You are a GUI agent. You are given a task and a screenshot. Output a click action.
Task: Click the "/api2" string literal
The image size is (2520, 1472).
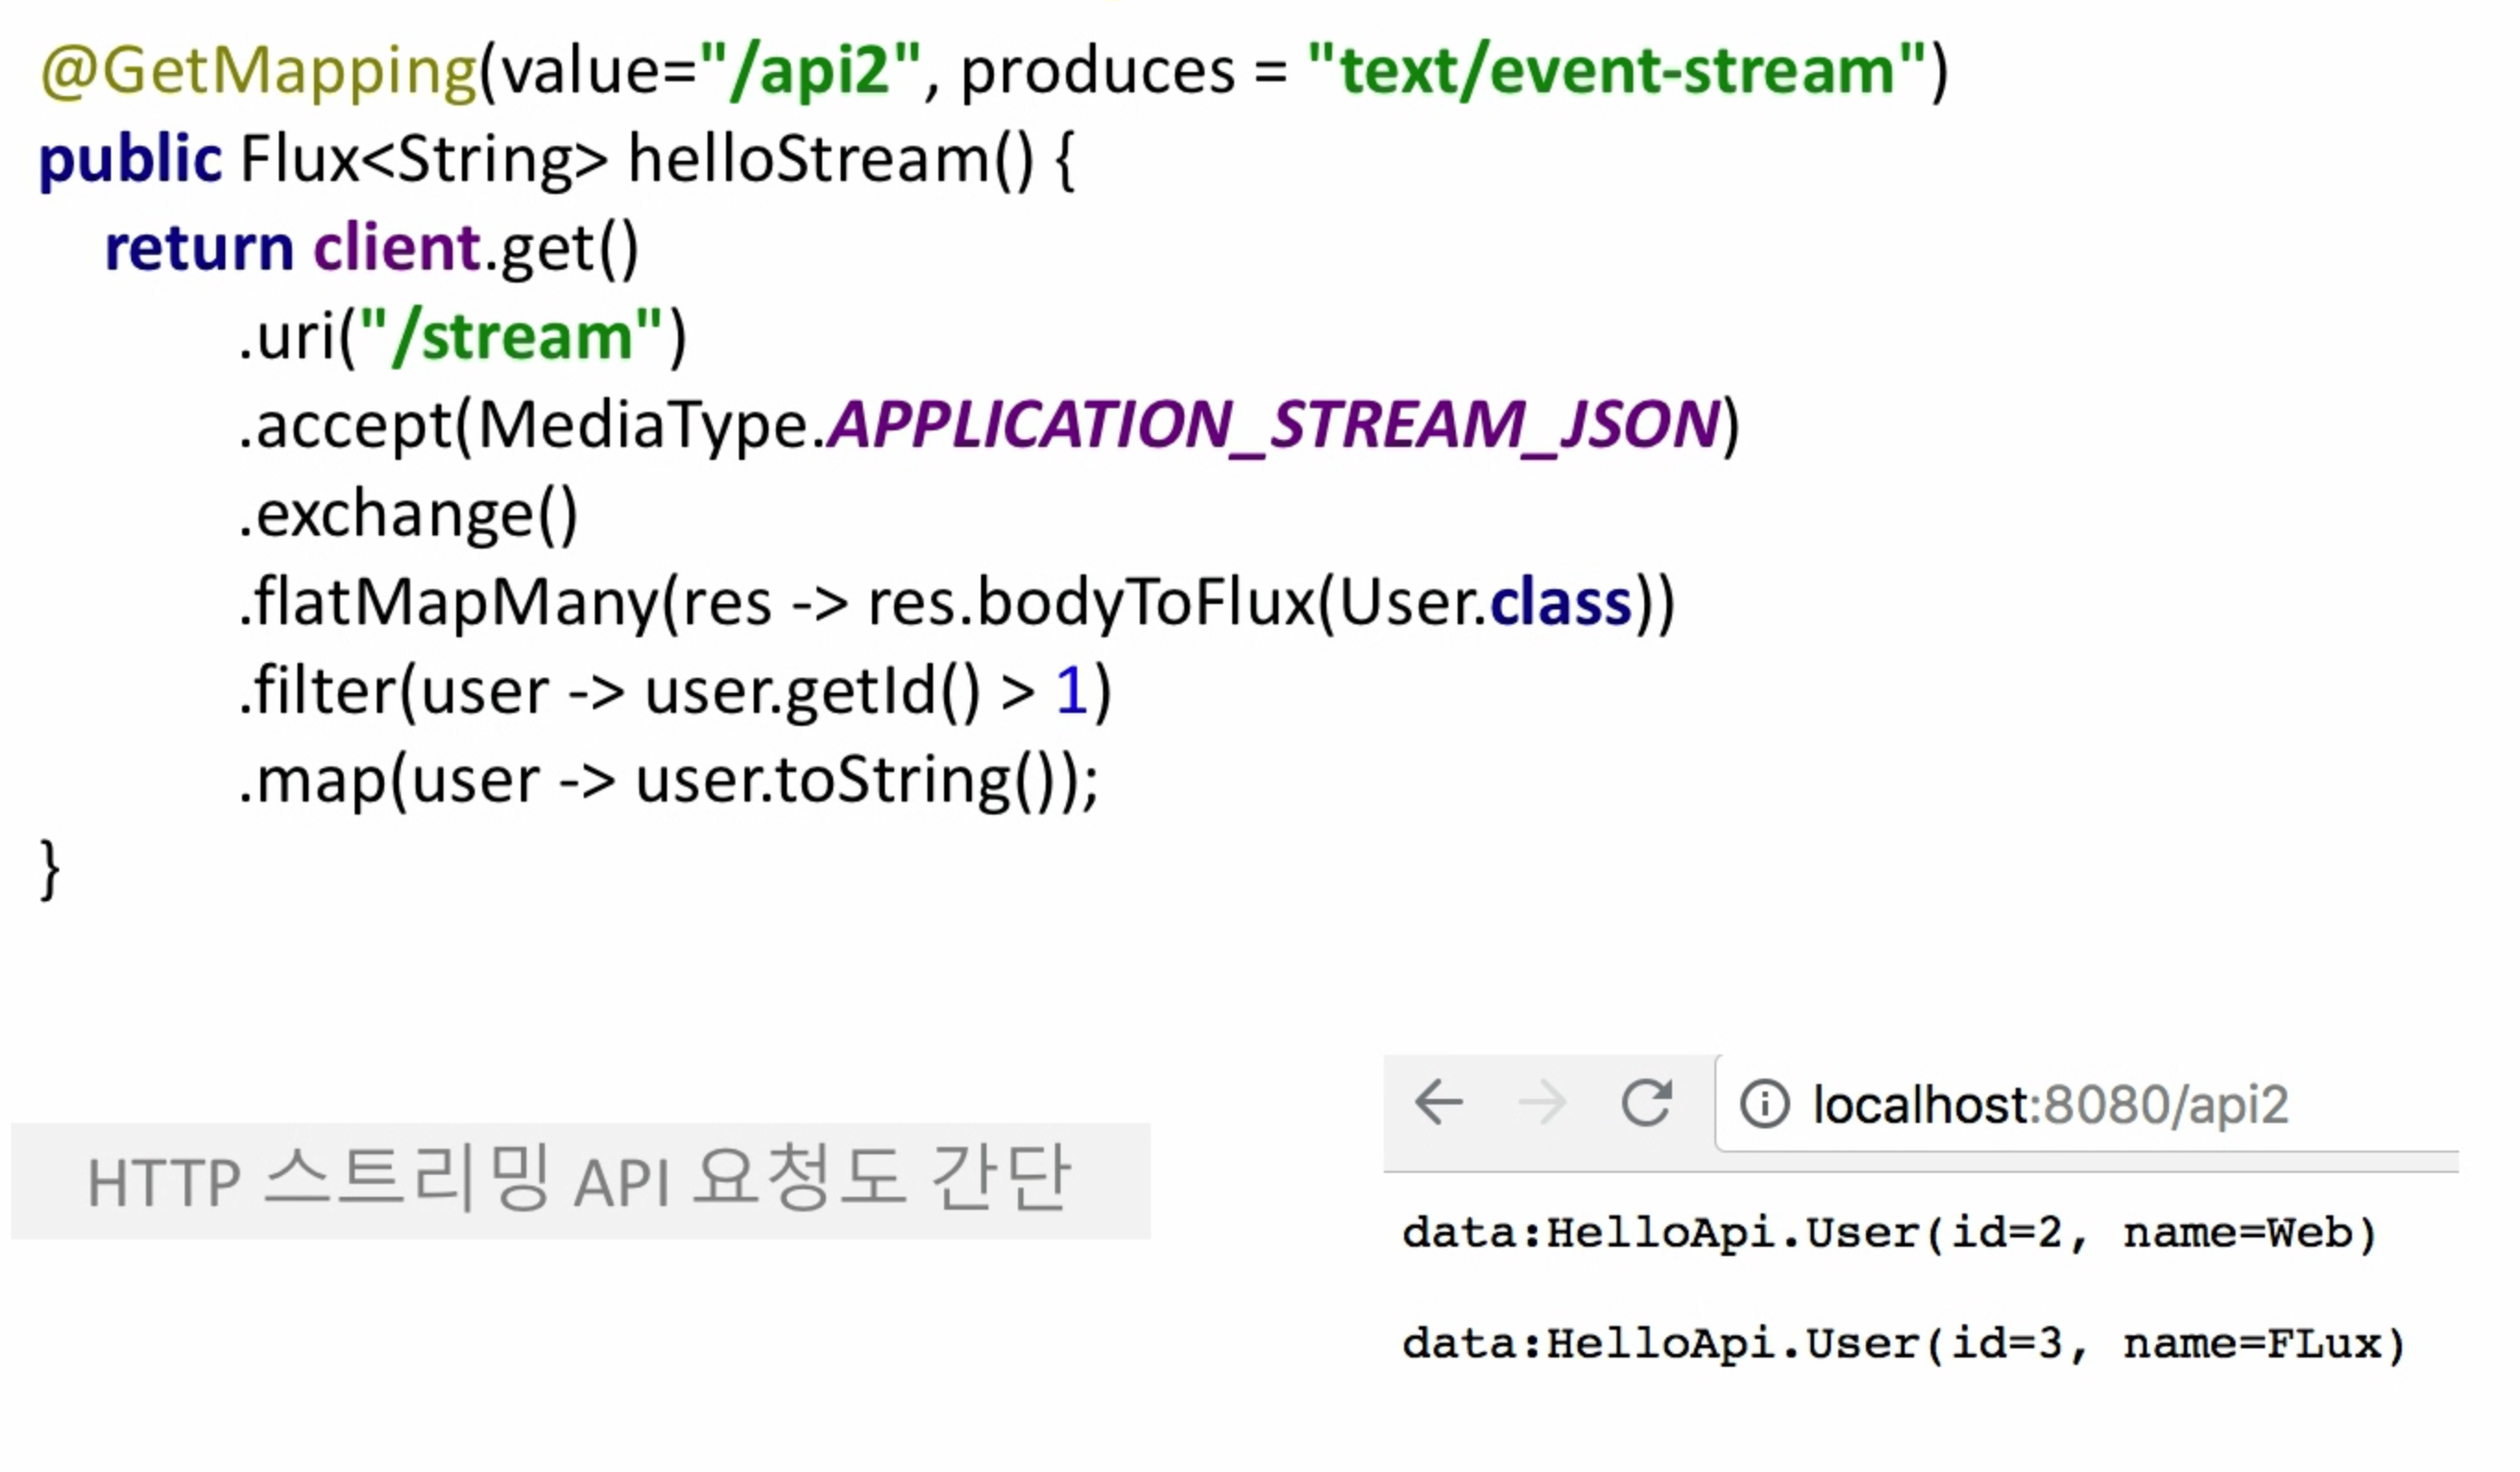[x=809, y=72]
